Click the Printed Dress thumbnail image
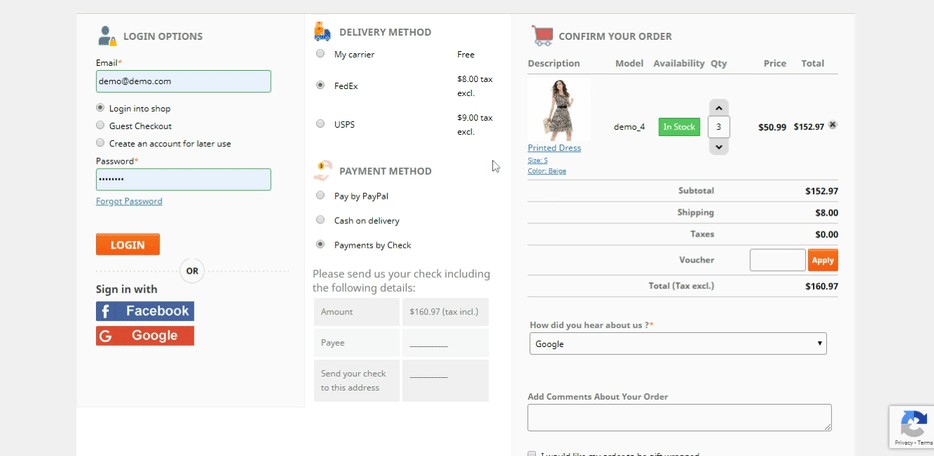Viewport: 934px width, 456px height. click(559, 109)
